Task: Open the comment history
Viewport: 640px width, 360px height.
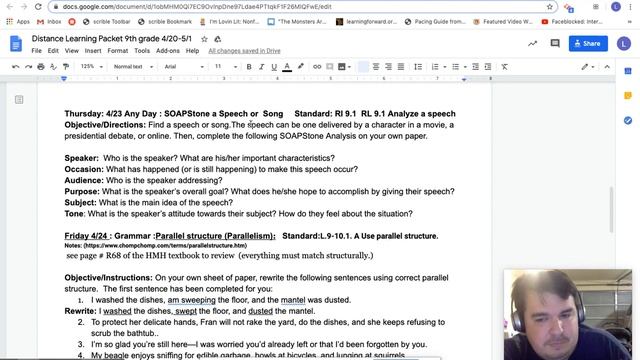Action: (x=555, y=43)
